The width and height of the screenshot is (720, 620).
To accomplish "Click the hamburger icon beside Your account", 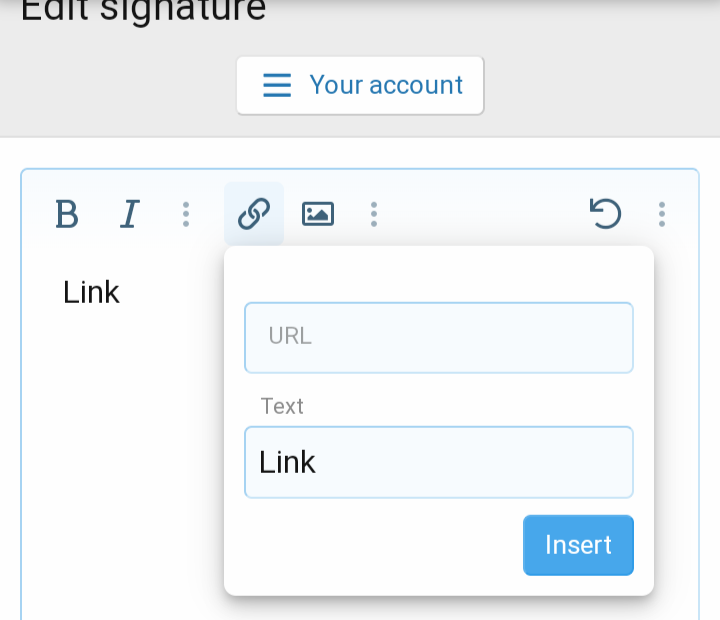I will pyautogui.click(x=277, y=85).
